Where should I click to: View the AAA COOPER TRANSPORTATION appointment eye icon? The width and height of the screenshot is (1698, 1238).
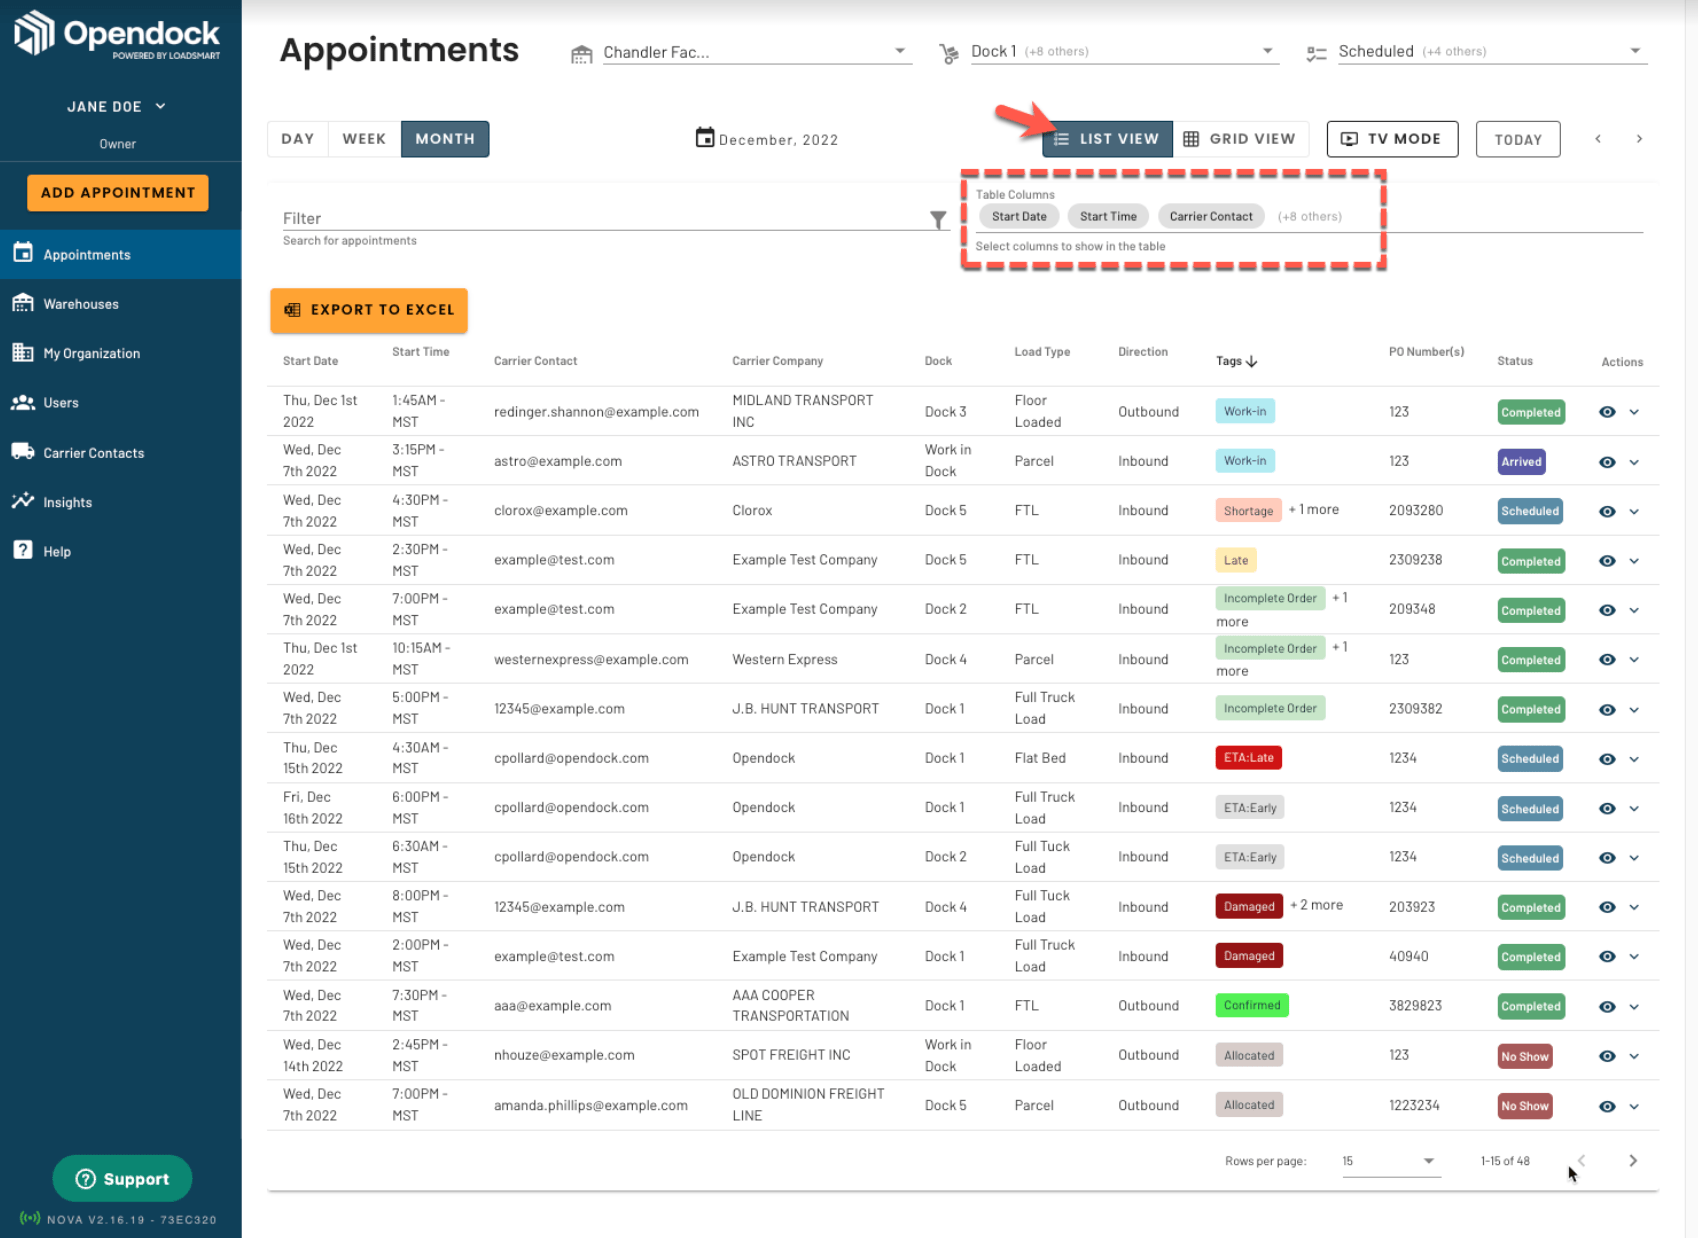(x=1607, y=1007)
